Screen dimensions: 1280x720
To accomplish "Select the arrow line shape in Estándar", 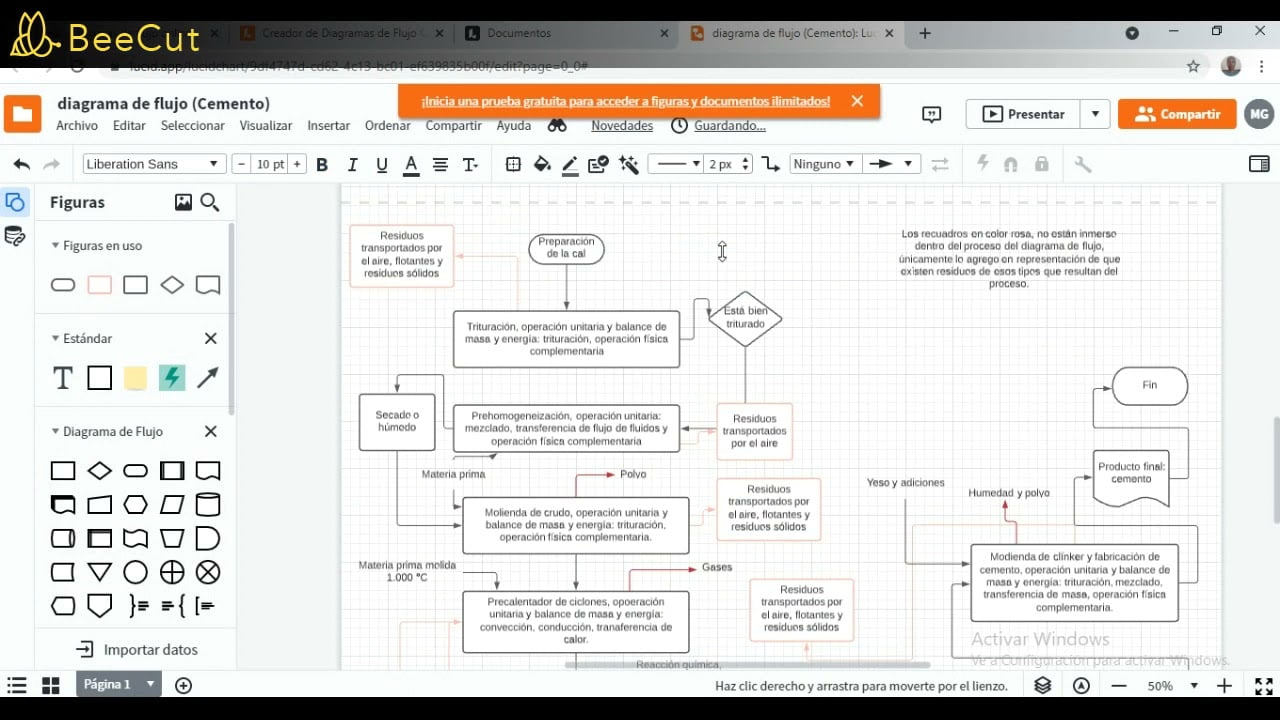I will 207,378.
